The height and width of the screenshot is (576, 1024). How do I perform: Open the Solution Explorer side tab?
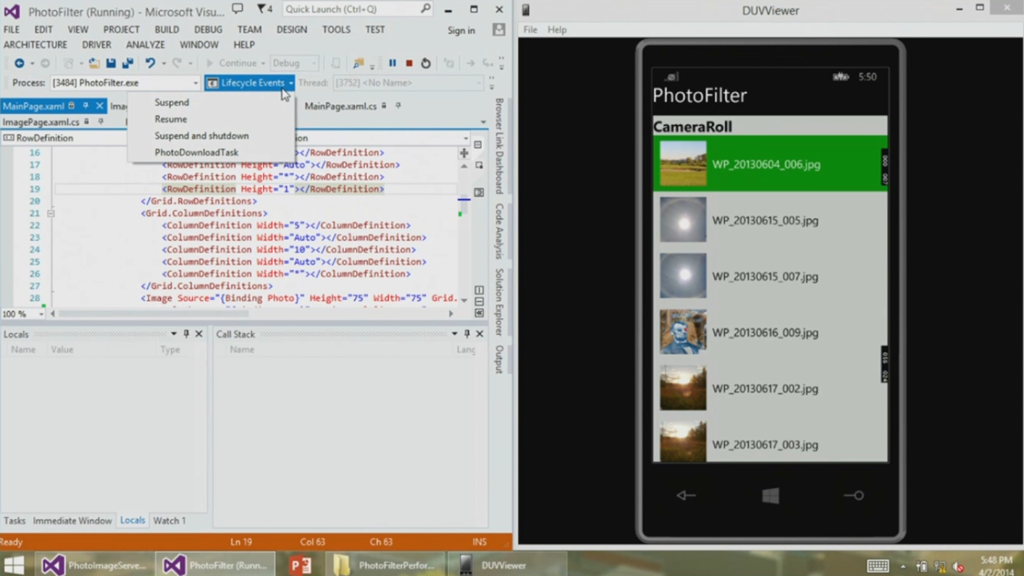[499, 302]
